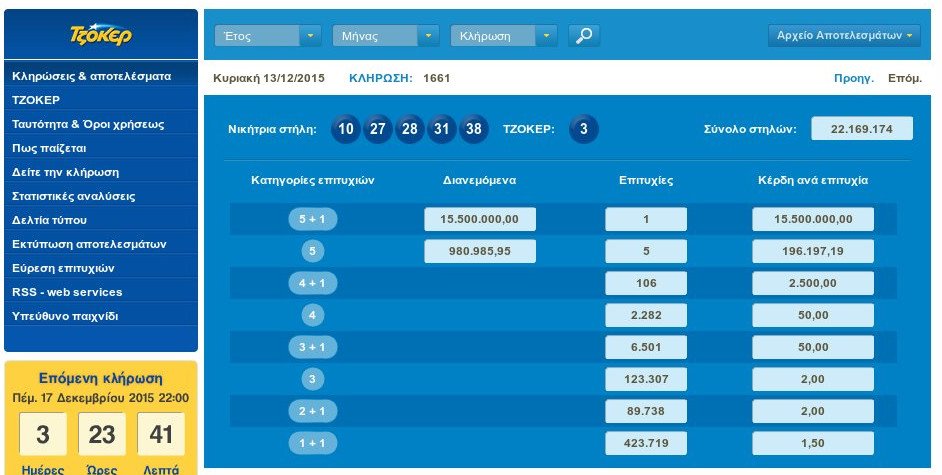Image resolution: width=942 pixels, height=475 pixels.
Task: Click the 2 + 1 category badge
Action: pos(312,411)
